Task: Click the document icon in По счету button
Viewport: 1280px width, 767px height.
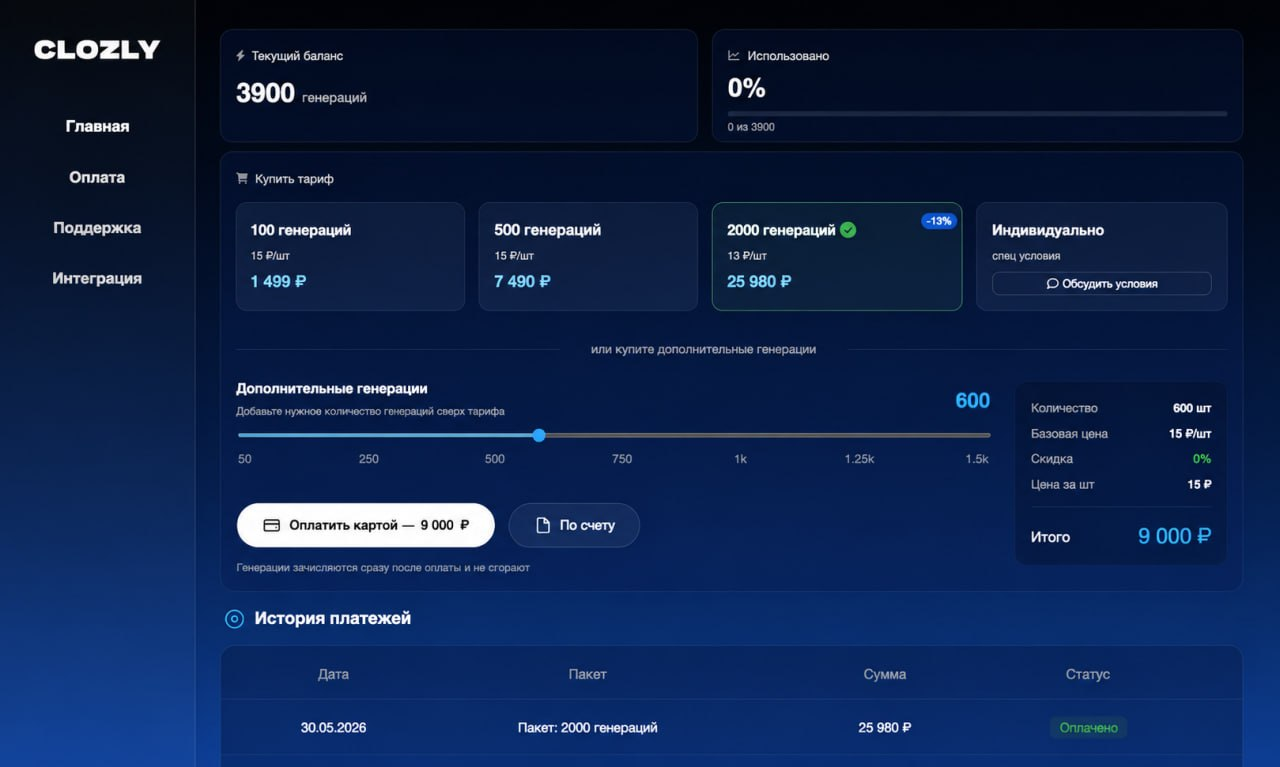Action: pyautogui.click(x=543, y=525)
